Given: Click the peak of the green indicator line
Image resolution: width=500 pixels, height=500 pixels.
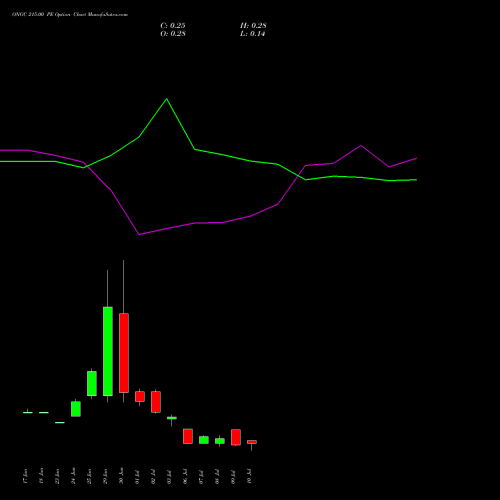Looking at the screenshot, I should click(x=167, y=99).
